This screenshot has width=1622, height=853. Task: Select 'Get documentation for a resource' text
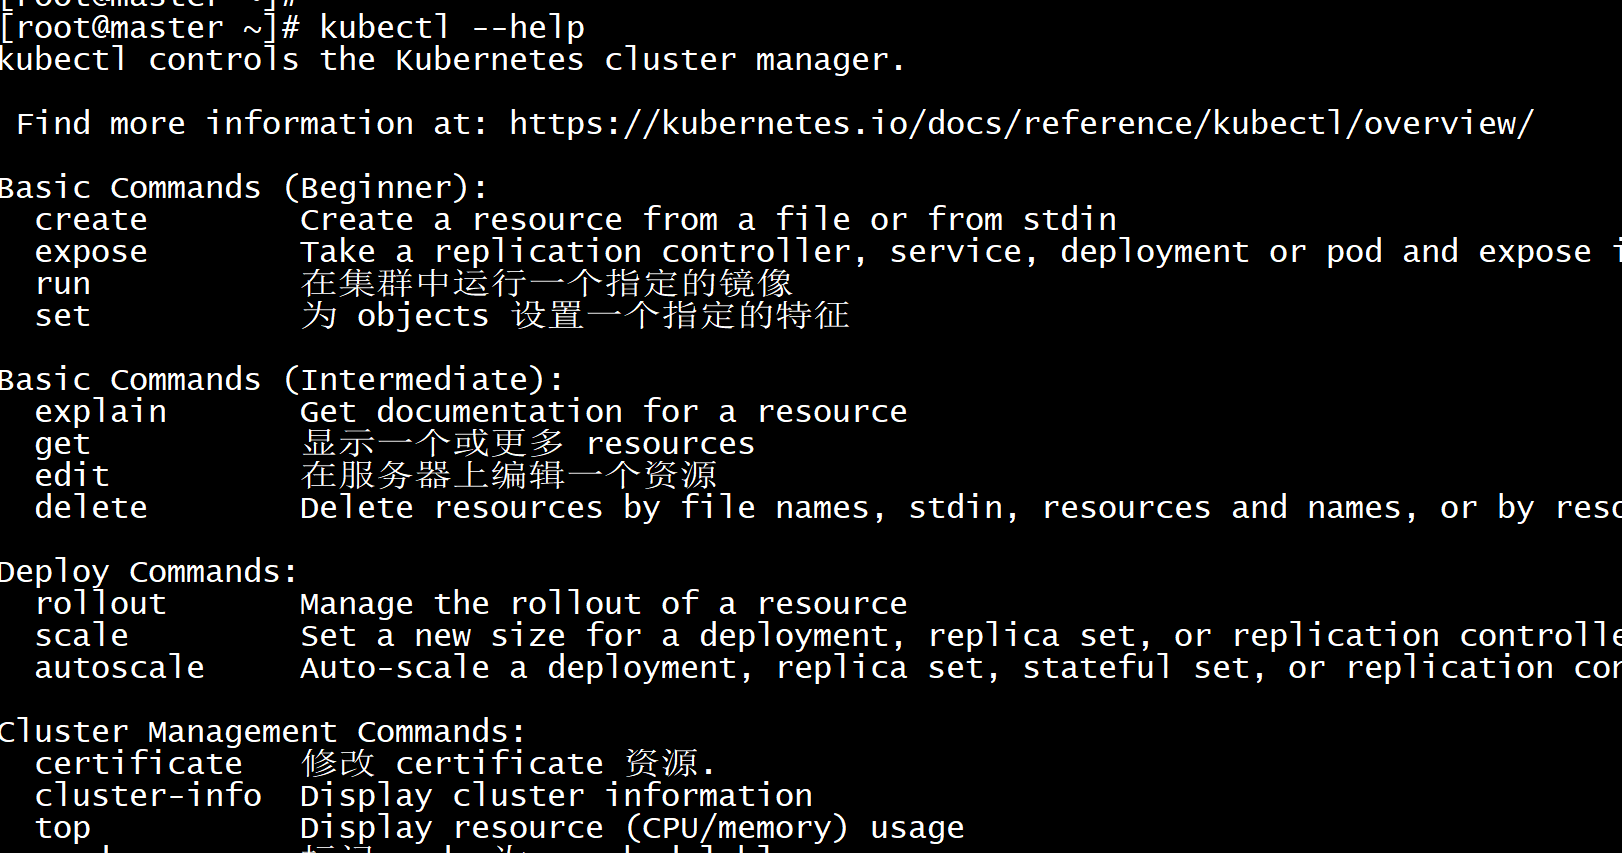click(x=604, y=411)
